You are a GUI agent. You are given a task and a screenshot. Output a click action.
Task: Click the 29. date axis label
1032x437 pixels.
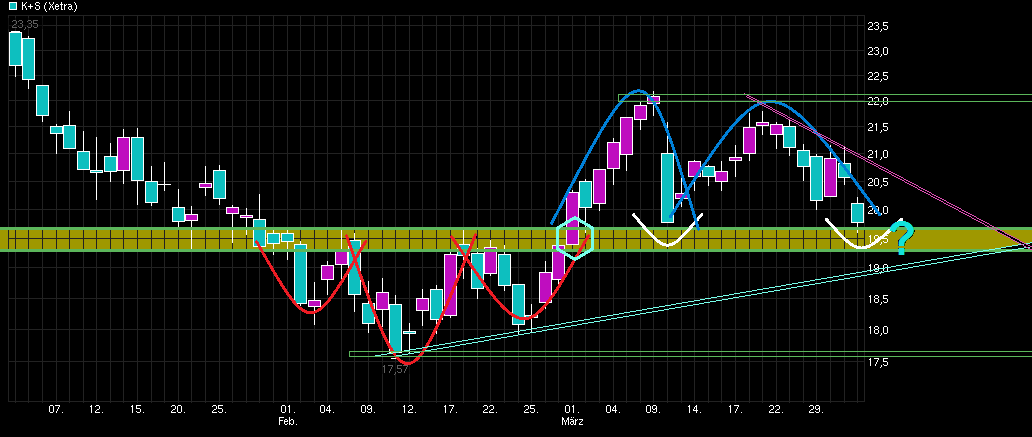pos(816,409)
